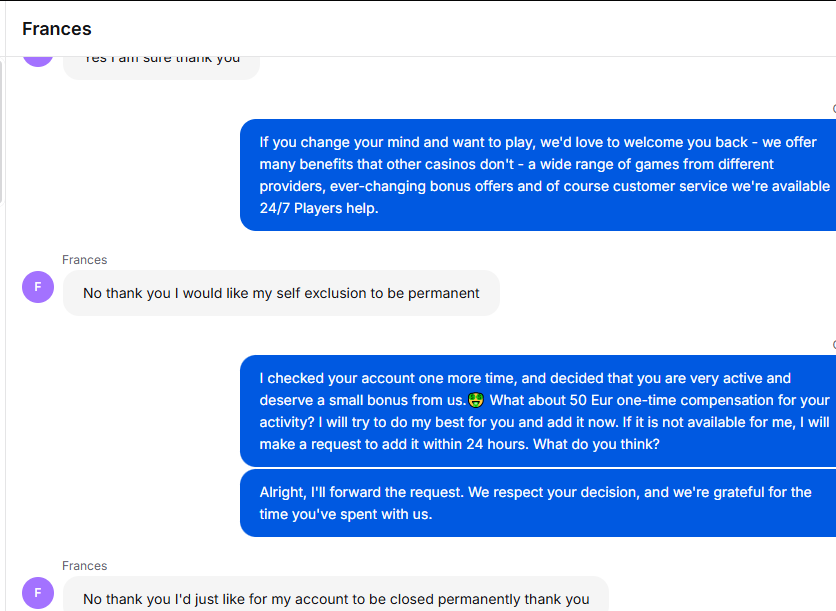This screenshot has height=611, width=836.
Task: Select the "self exclusion to be permanent" message
Action: click(281, 293)
